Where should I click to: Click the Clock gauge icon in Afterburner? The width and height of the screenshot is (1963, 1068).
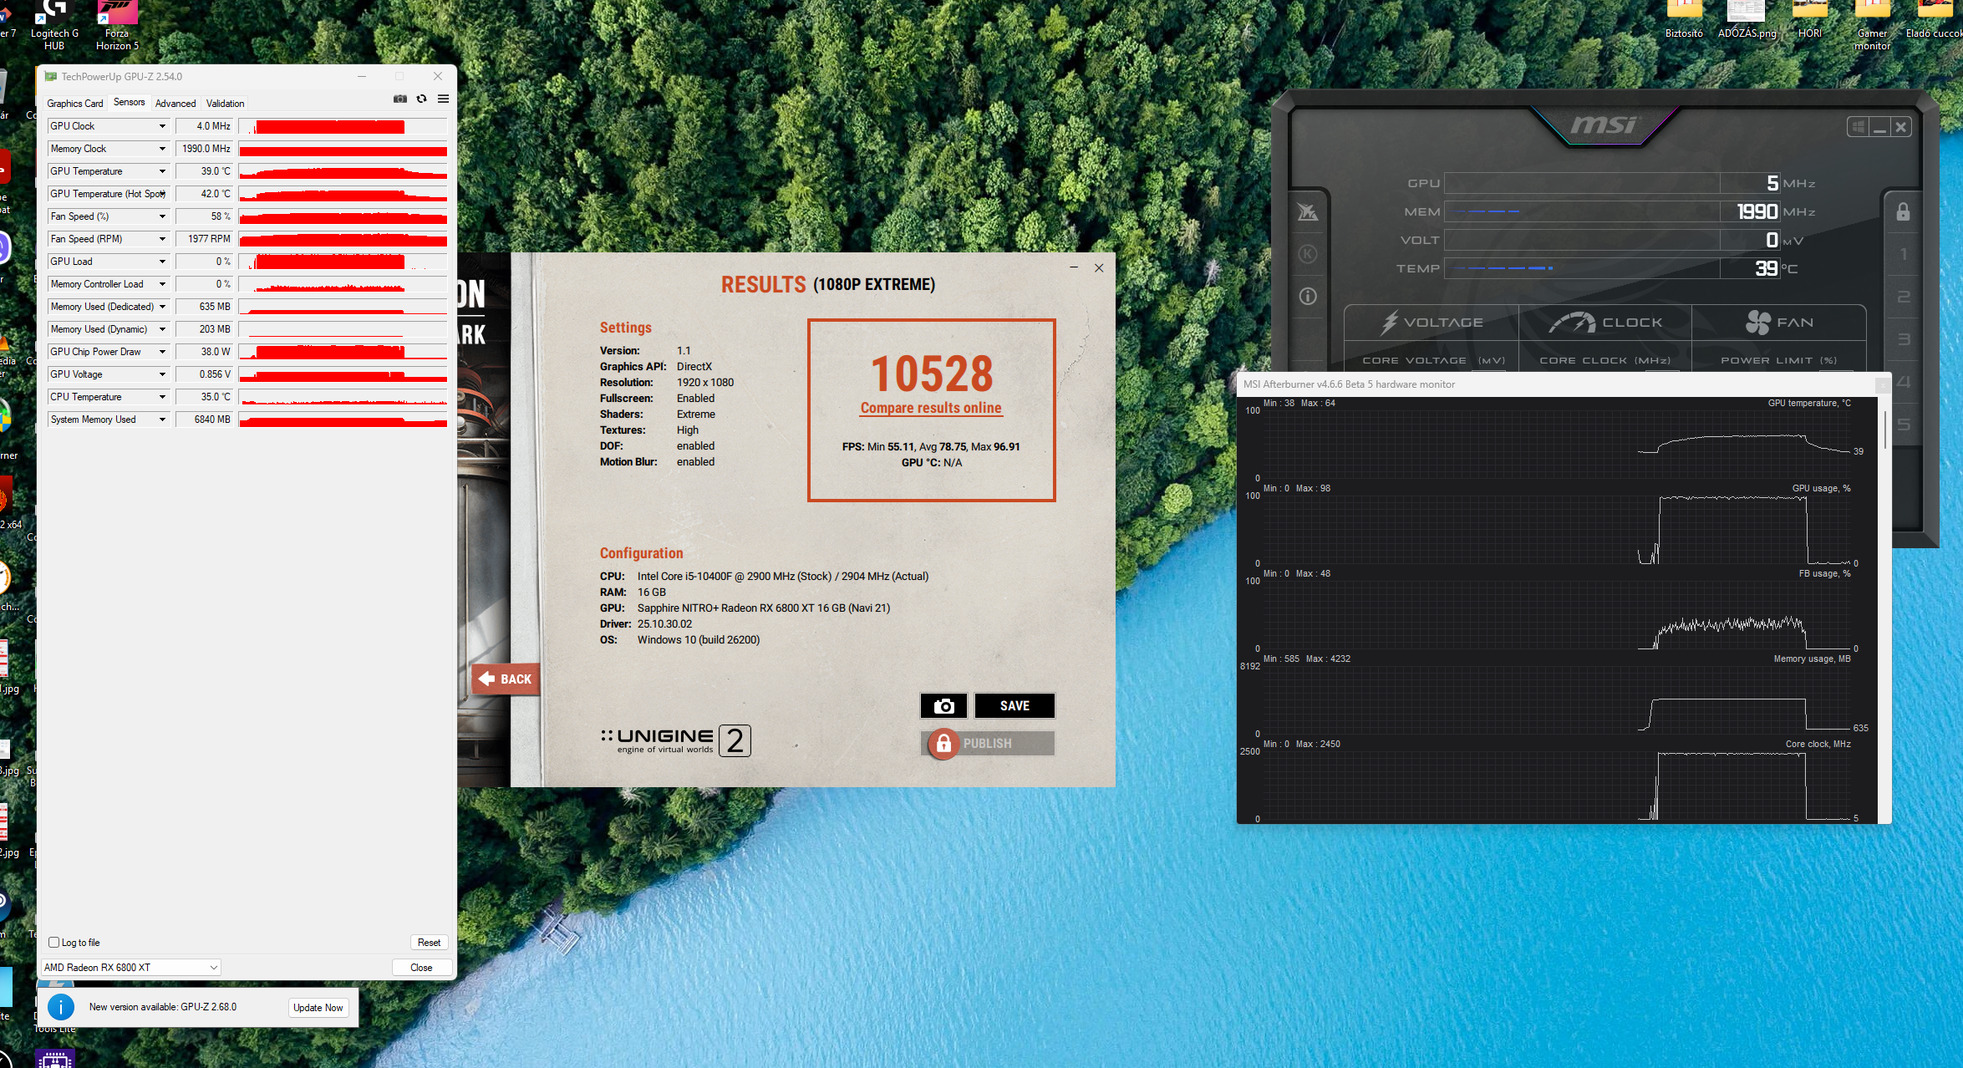[1572, 322]
